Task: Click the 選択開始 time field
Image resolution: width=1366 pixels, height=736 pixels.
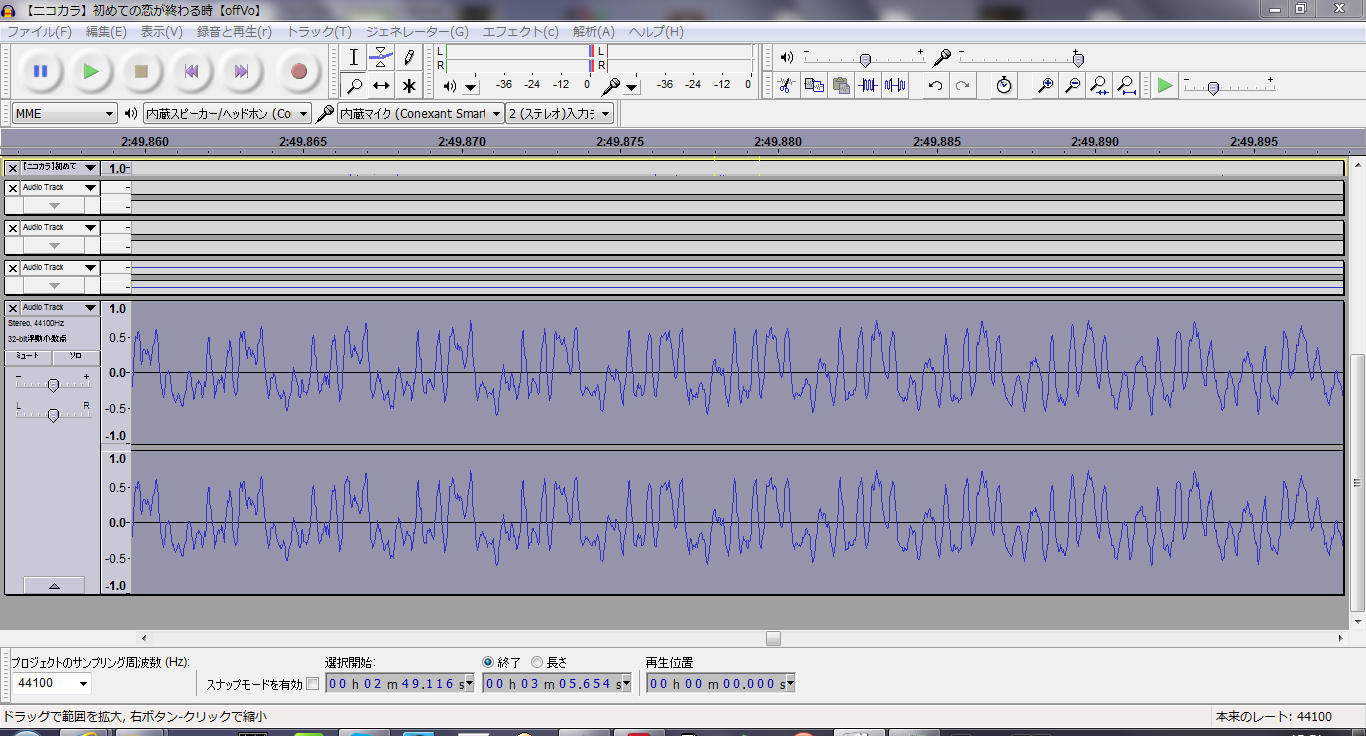Action: 399,684
